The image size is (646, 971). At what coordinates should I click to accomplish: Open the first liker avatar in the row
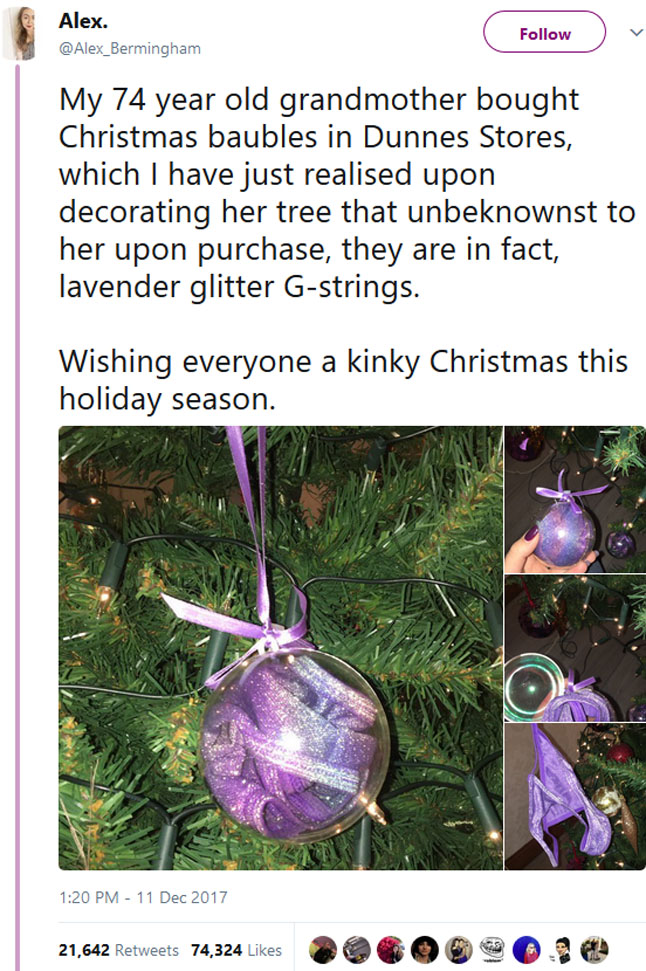323,950
